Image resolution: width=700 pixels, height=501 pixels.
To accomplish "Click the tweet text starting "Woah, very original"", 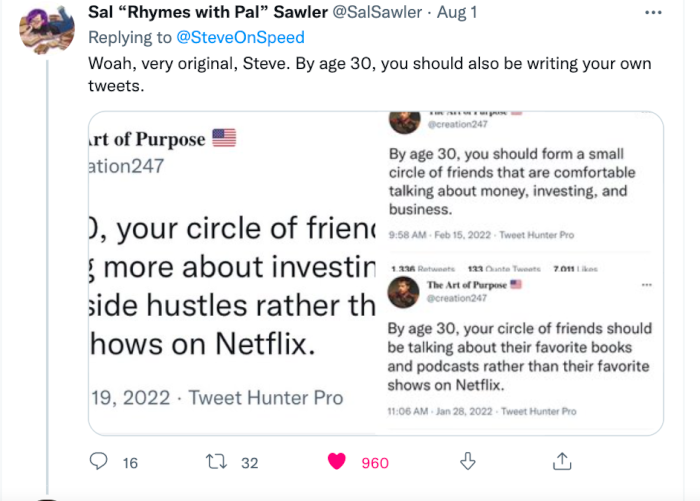I will (370, 73).
